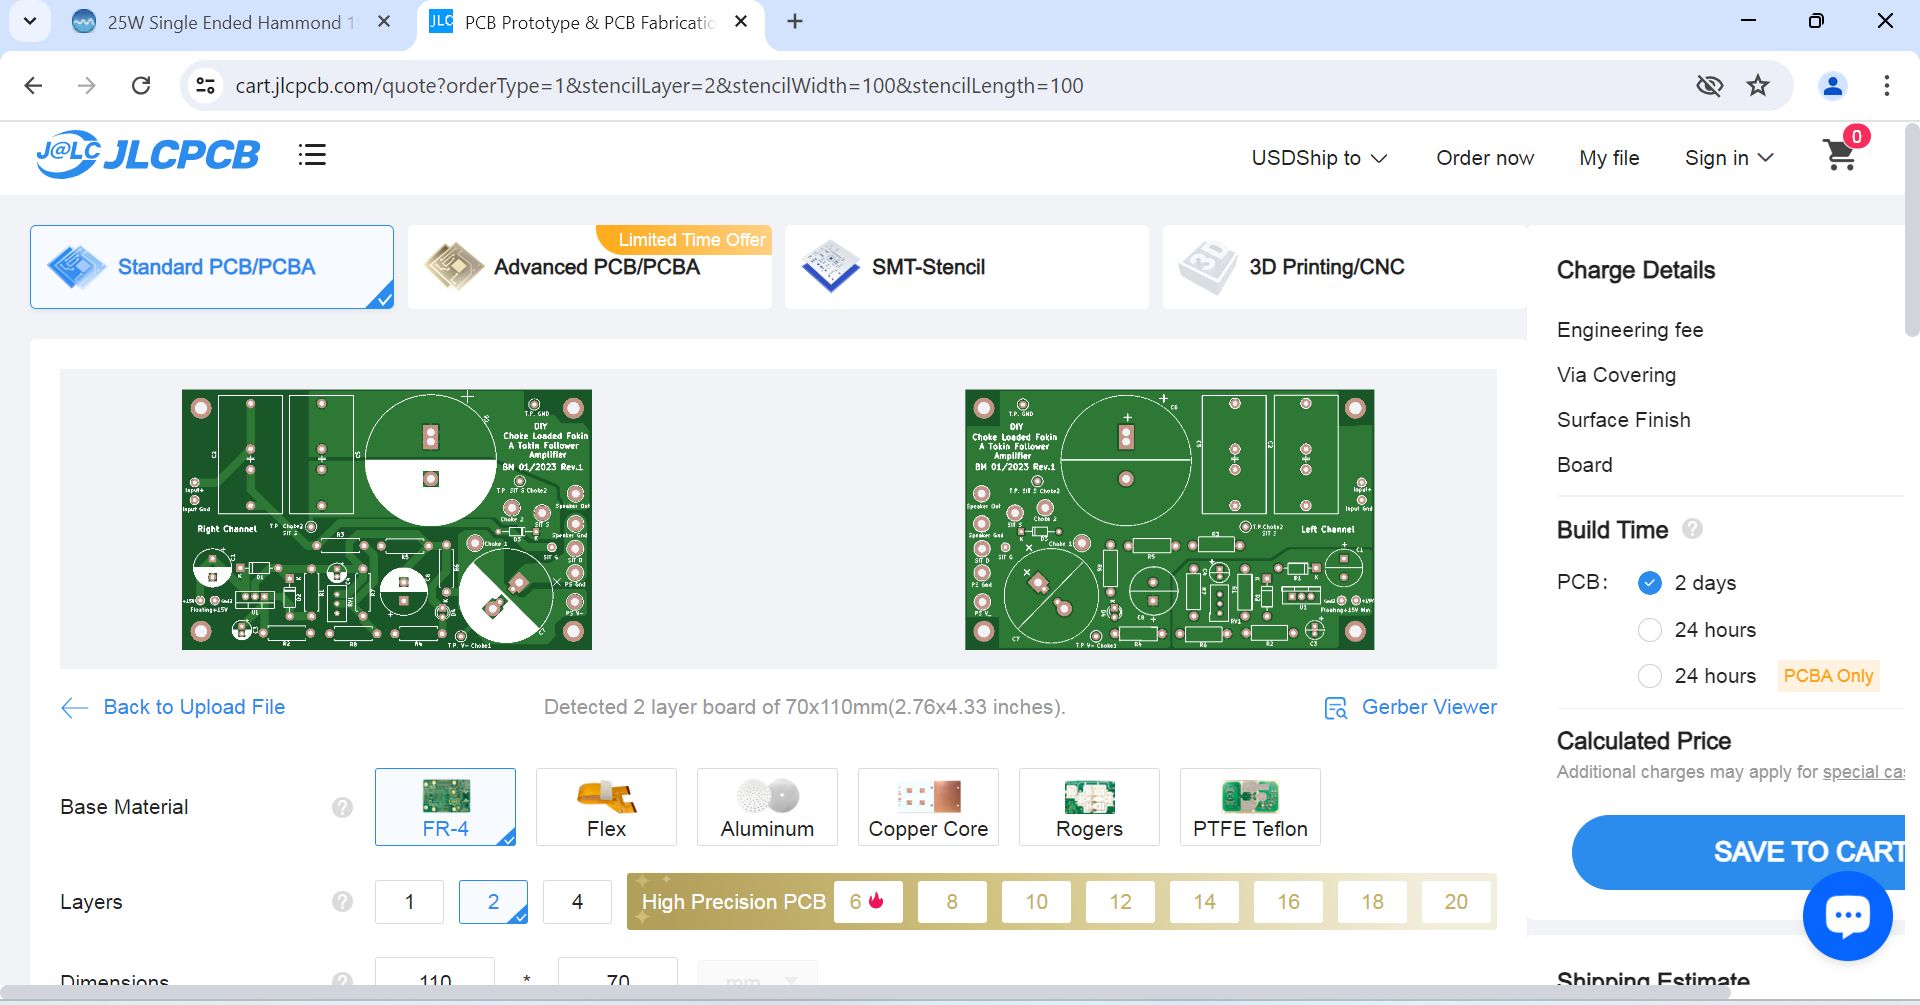The height and width of the screenshot is (1005, 1920).
Task: Select 20 layers option
Action: click(x=1456, y=902)
